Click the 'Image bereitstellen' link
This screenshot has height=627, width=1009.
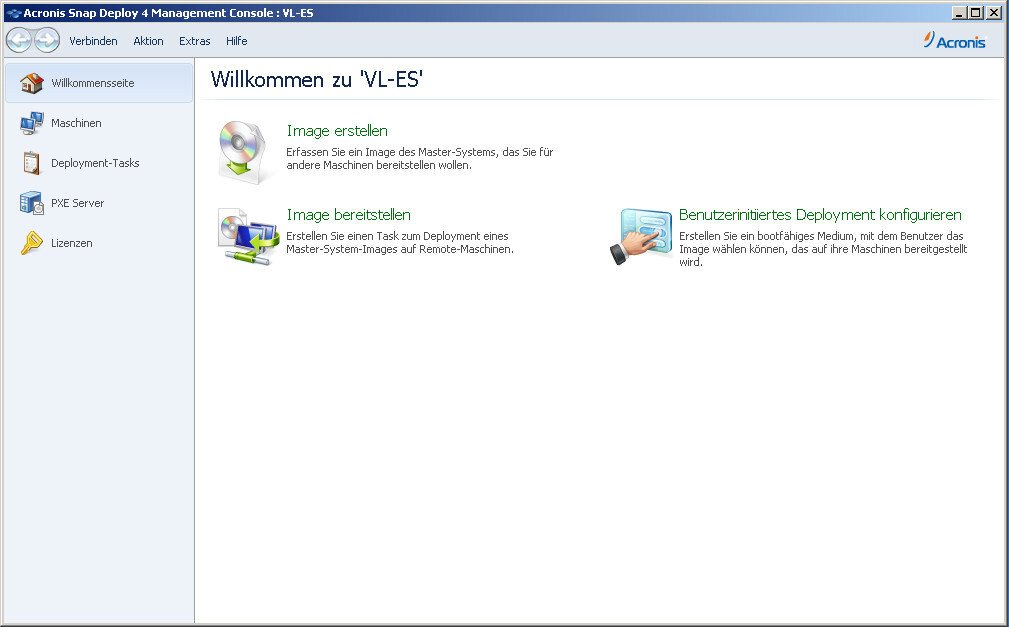[348, 215]
